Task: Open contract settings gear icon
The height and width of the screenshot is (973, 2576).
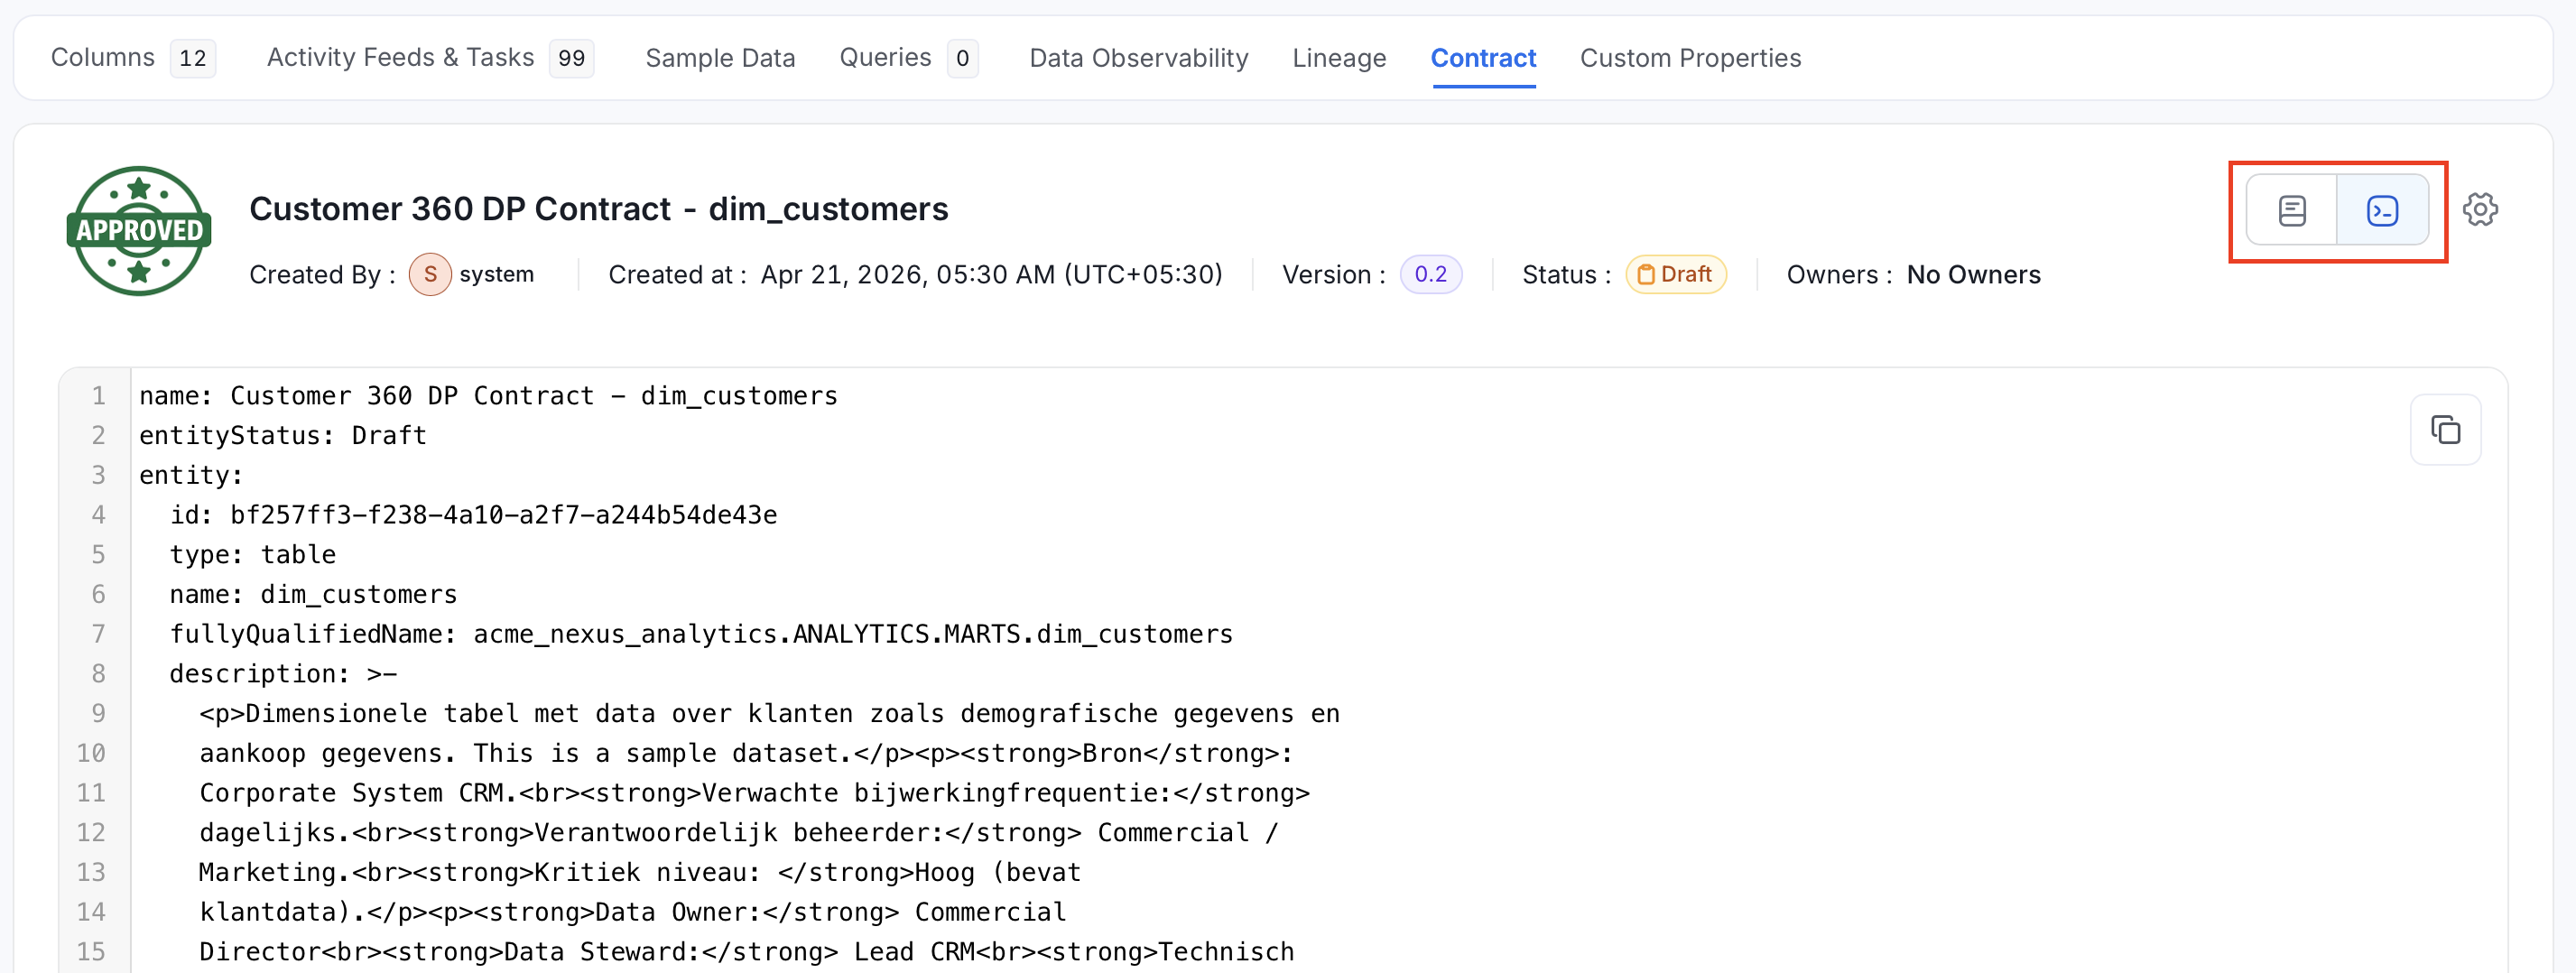Action: (x=2480, y=210)
